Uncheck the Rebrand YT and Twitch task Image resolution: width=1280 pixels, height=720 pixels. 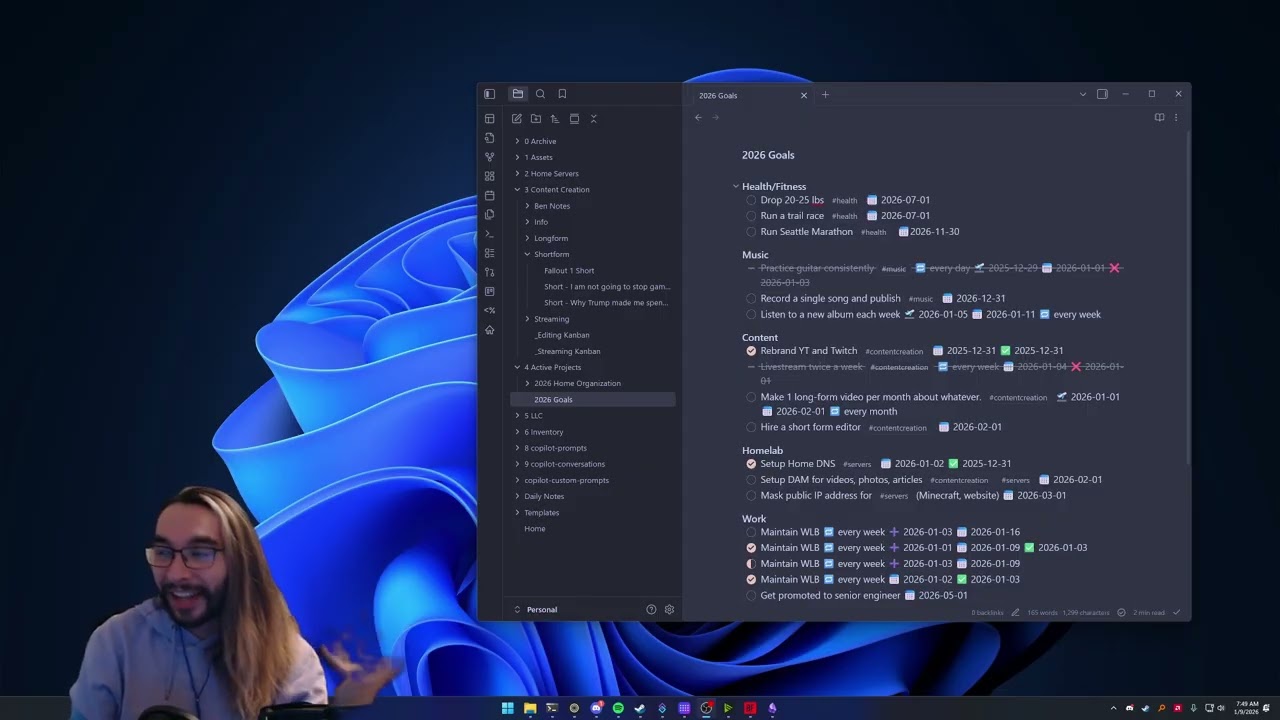(x=751, y=351)
